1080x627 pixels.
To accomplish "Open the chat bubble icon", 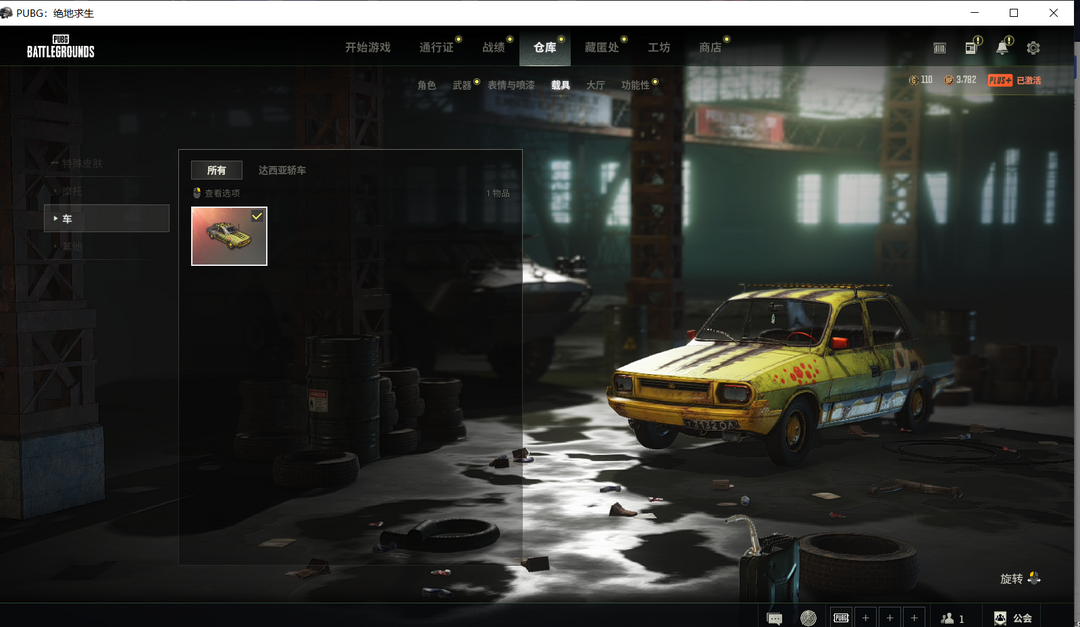I will 774,619.
